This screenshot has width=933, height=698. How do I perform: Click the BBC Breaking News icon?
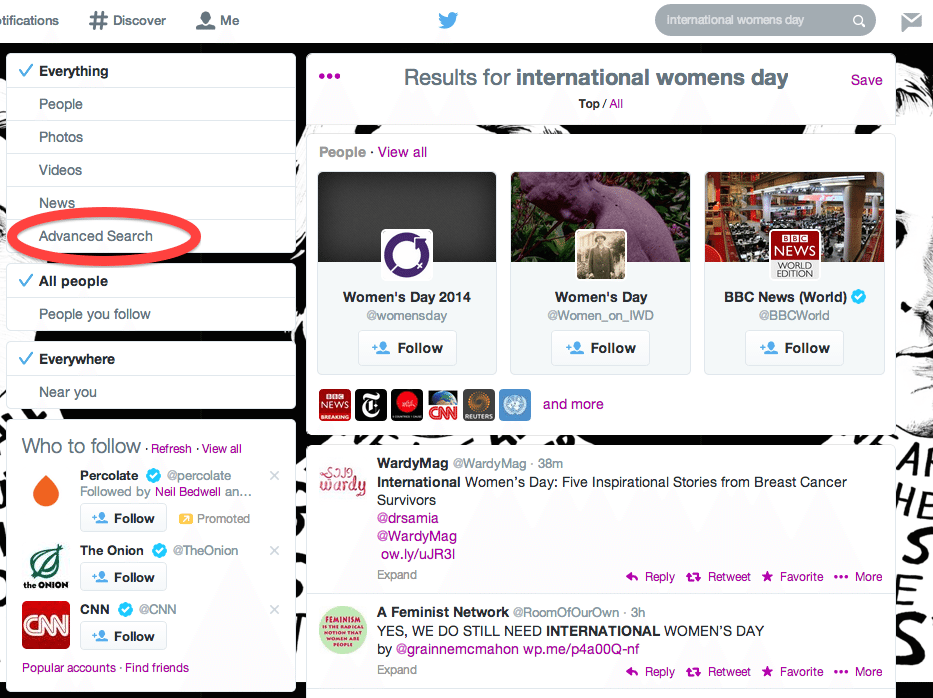pos(335,405)
